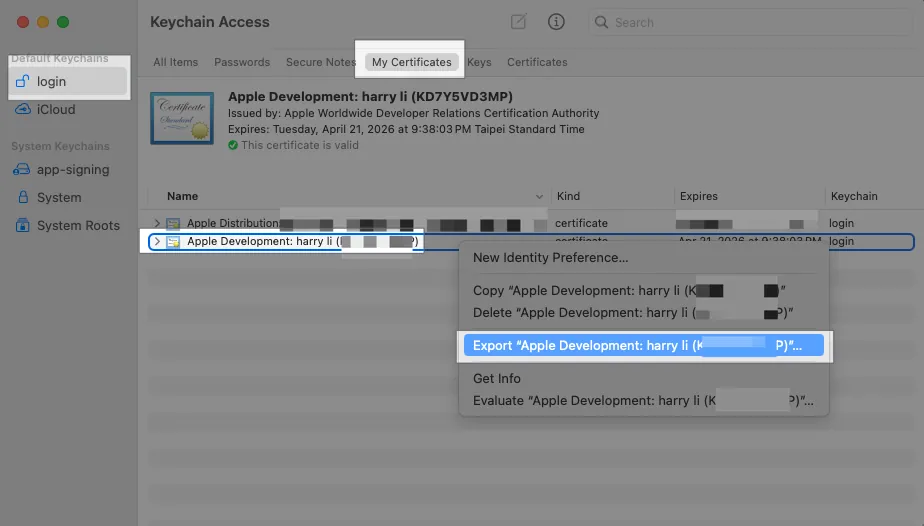Click the compose new note icon
This screenshot has height=526, width=924.
518,22
